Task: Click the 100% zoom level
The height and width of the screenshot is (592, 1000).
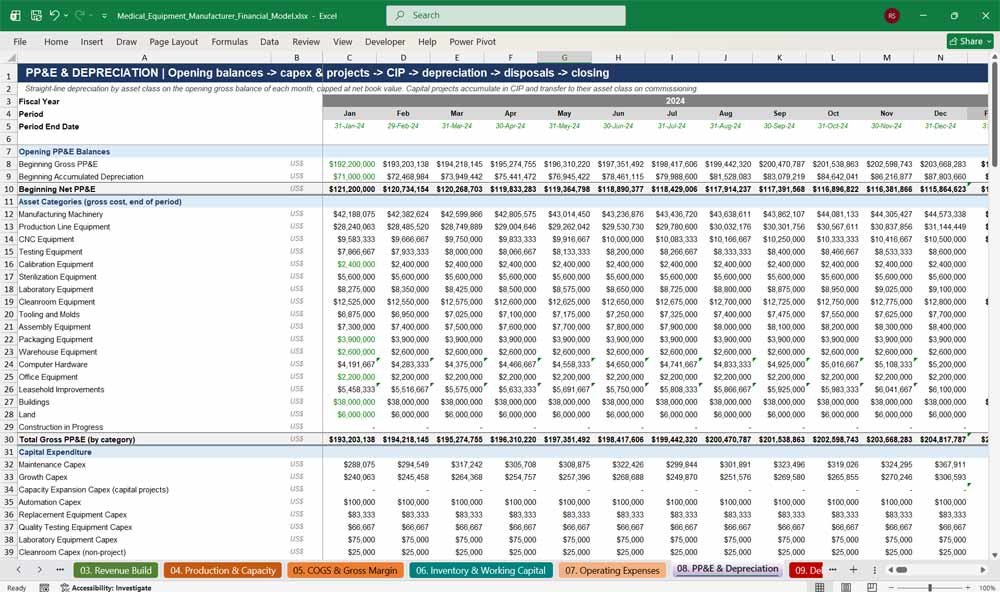Action: click(x=987, y=588)
